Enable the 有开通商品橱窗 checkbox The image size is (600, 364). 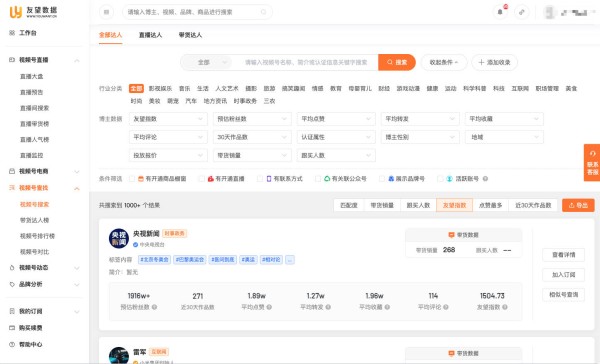click(132, 179)
